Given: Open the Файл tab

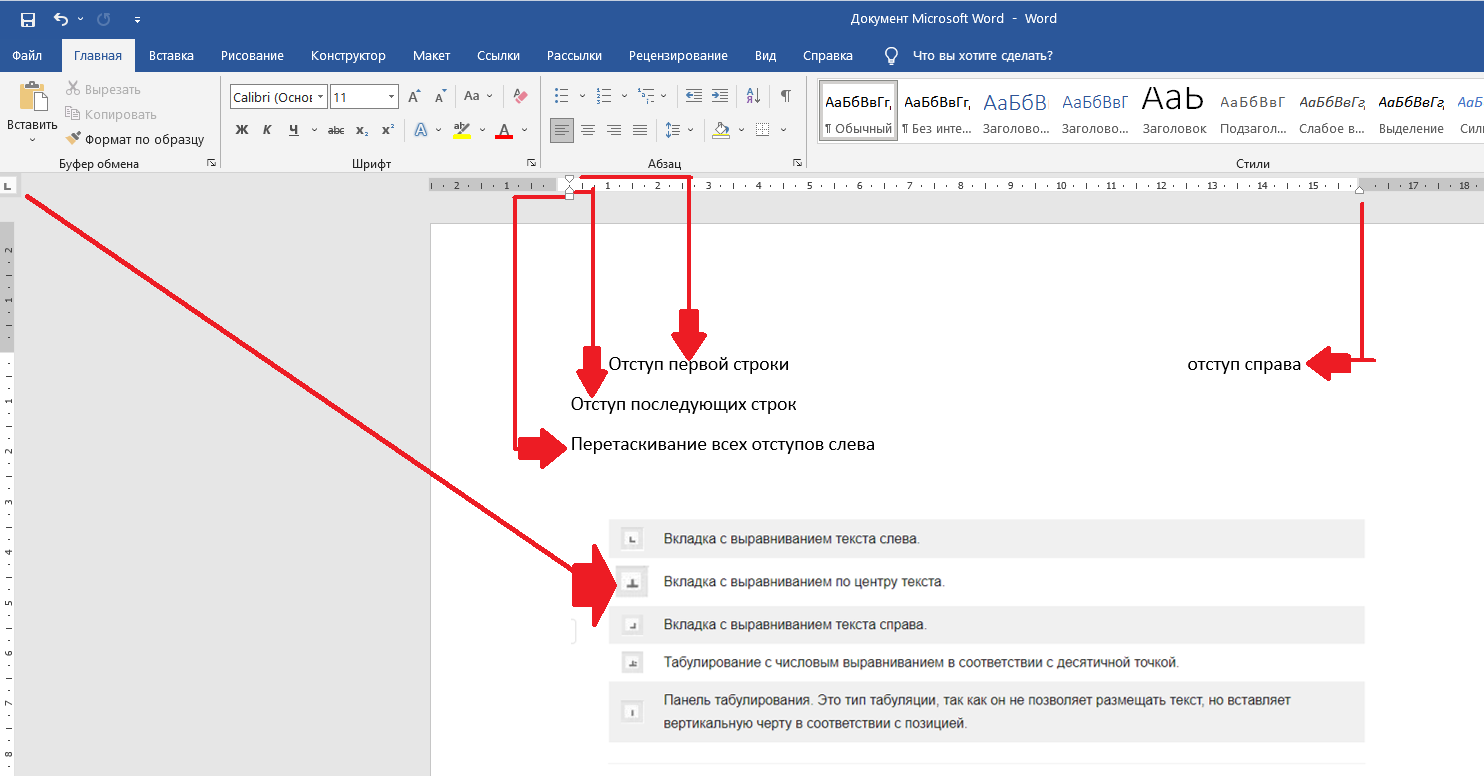Looking at the screenshot, I should pos(27,56).
